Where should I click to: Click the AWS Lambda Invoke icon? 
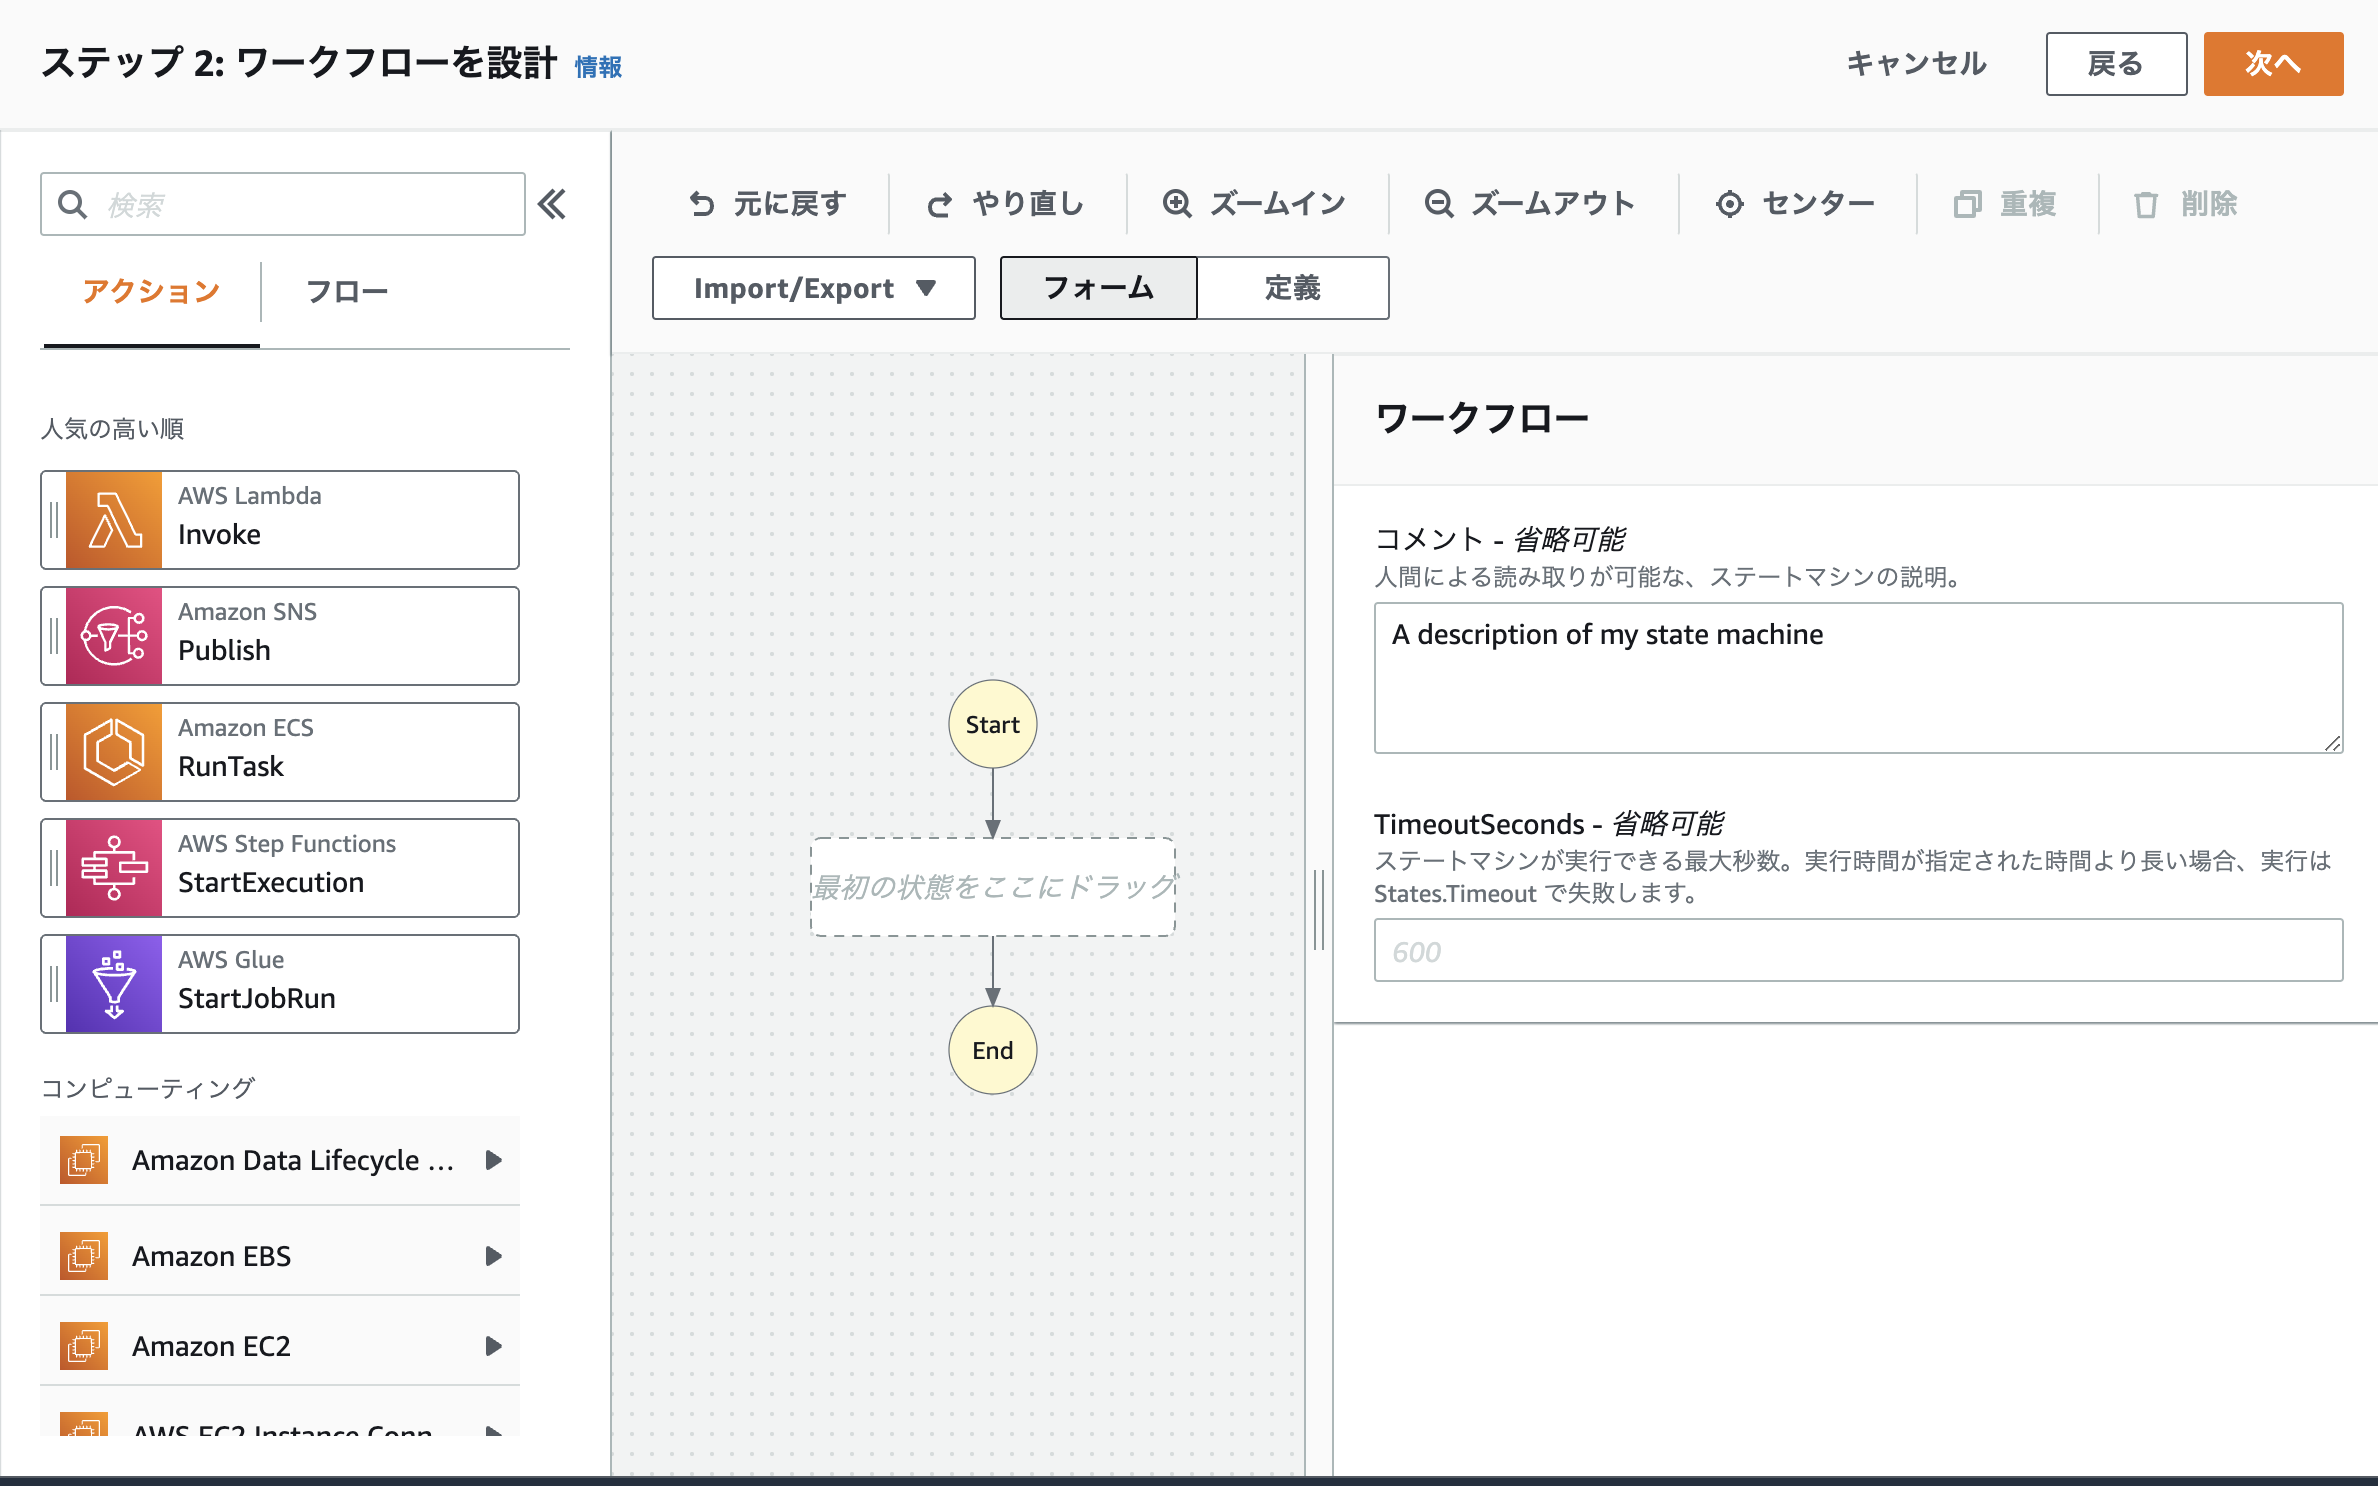114,520
